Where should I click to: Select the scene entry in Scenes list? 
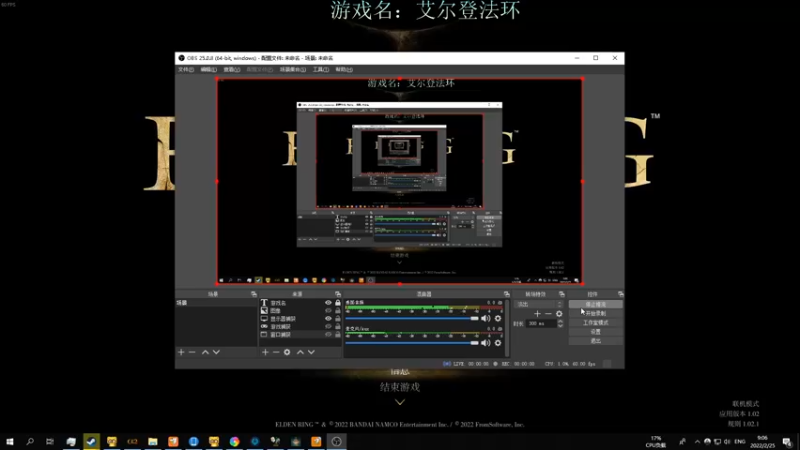pyautogui.click(x=216, y=303)
